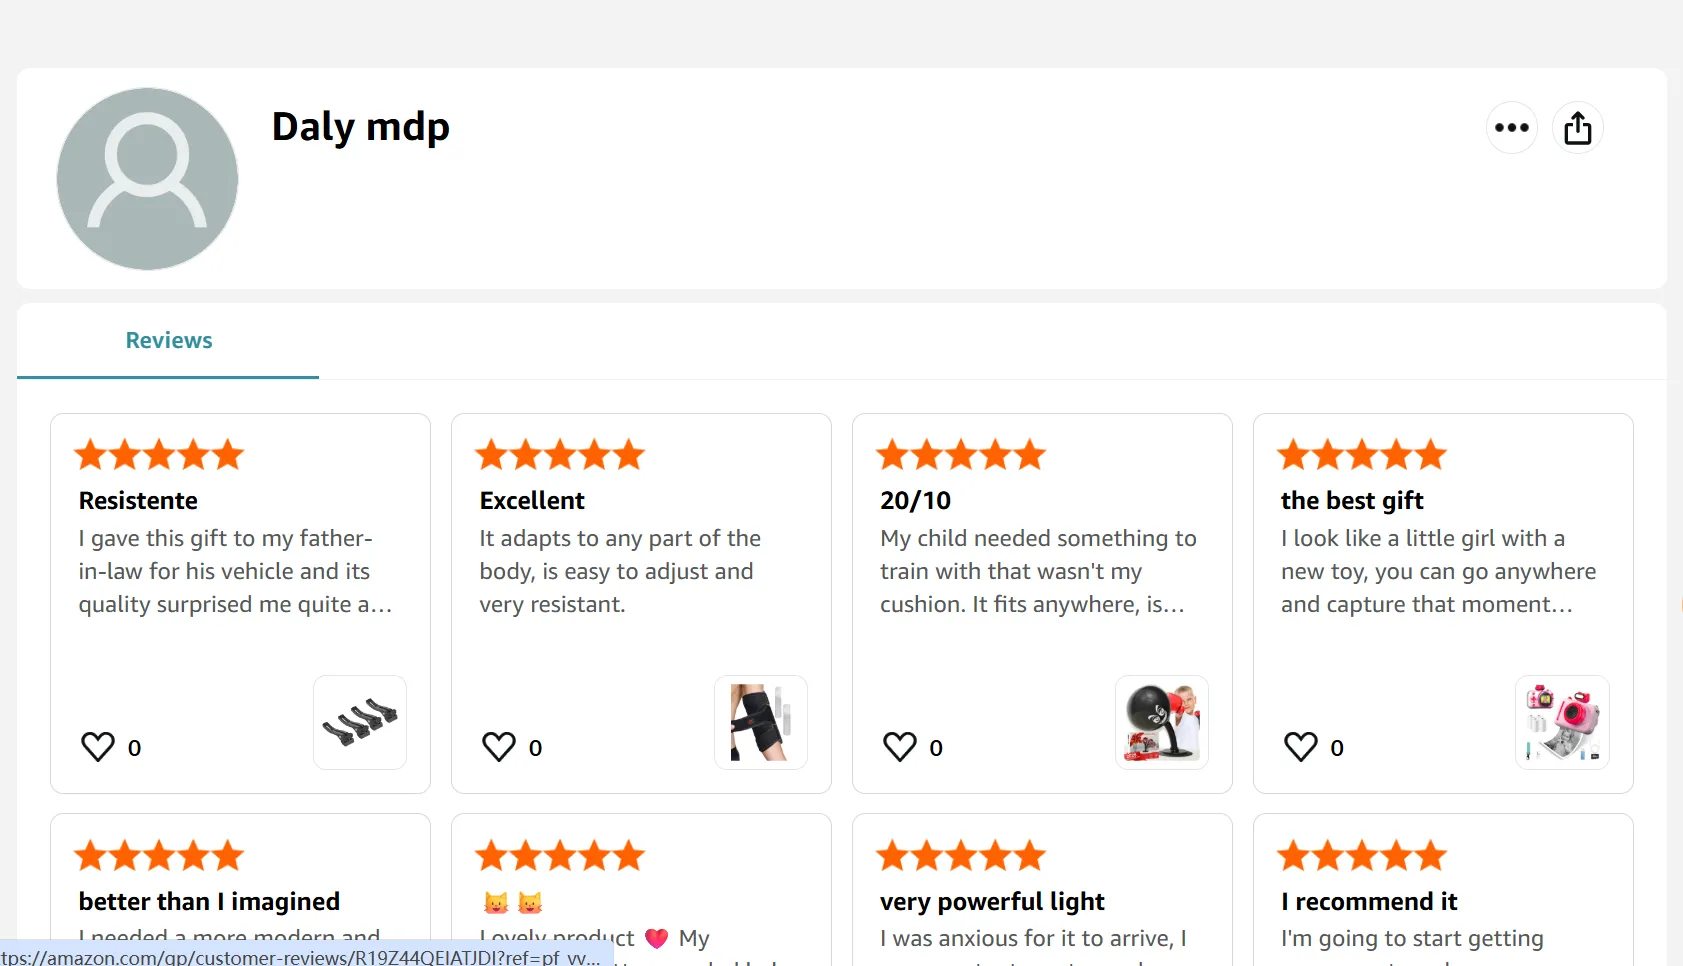1683x966 pixels.
Task: Click the 20/10 review title
Action: coord(915,501)
